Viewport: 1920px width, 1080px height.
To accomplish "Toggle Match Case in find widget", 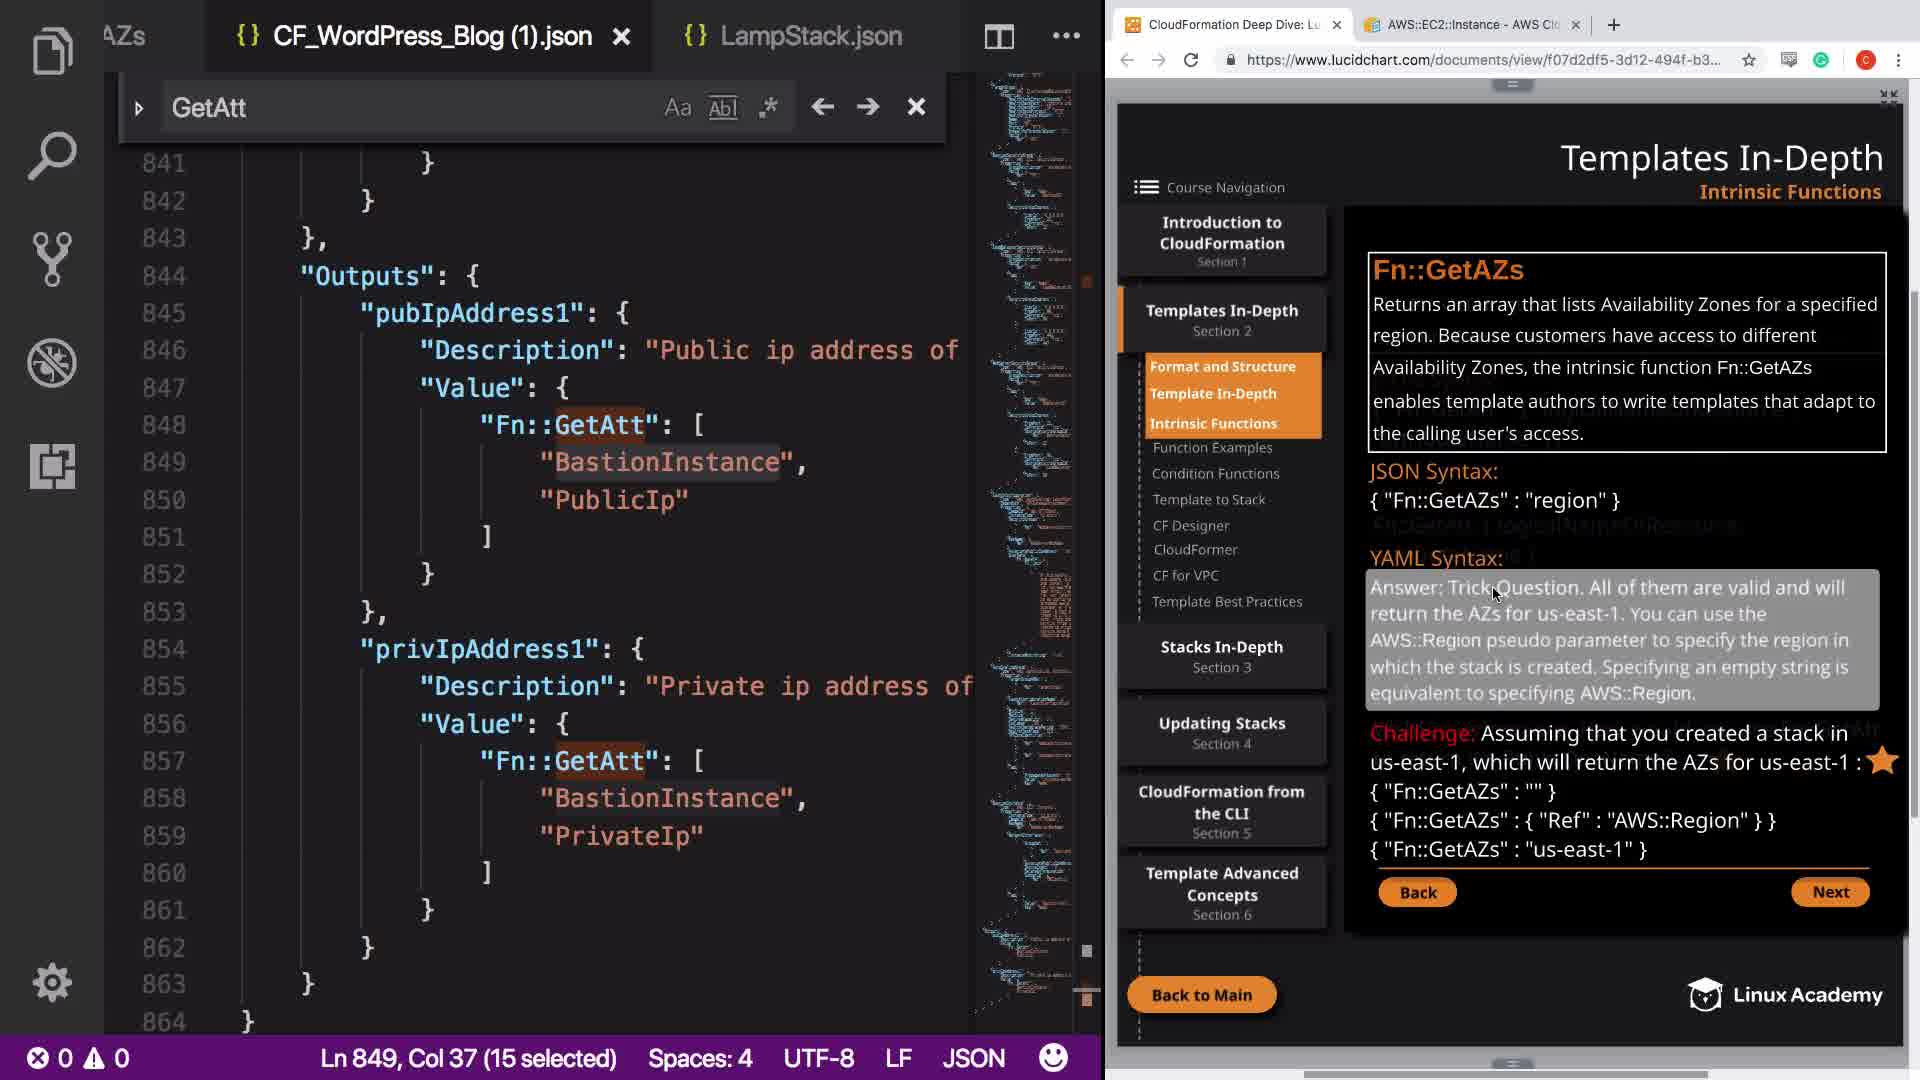I will (677, 107).
